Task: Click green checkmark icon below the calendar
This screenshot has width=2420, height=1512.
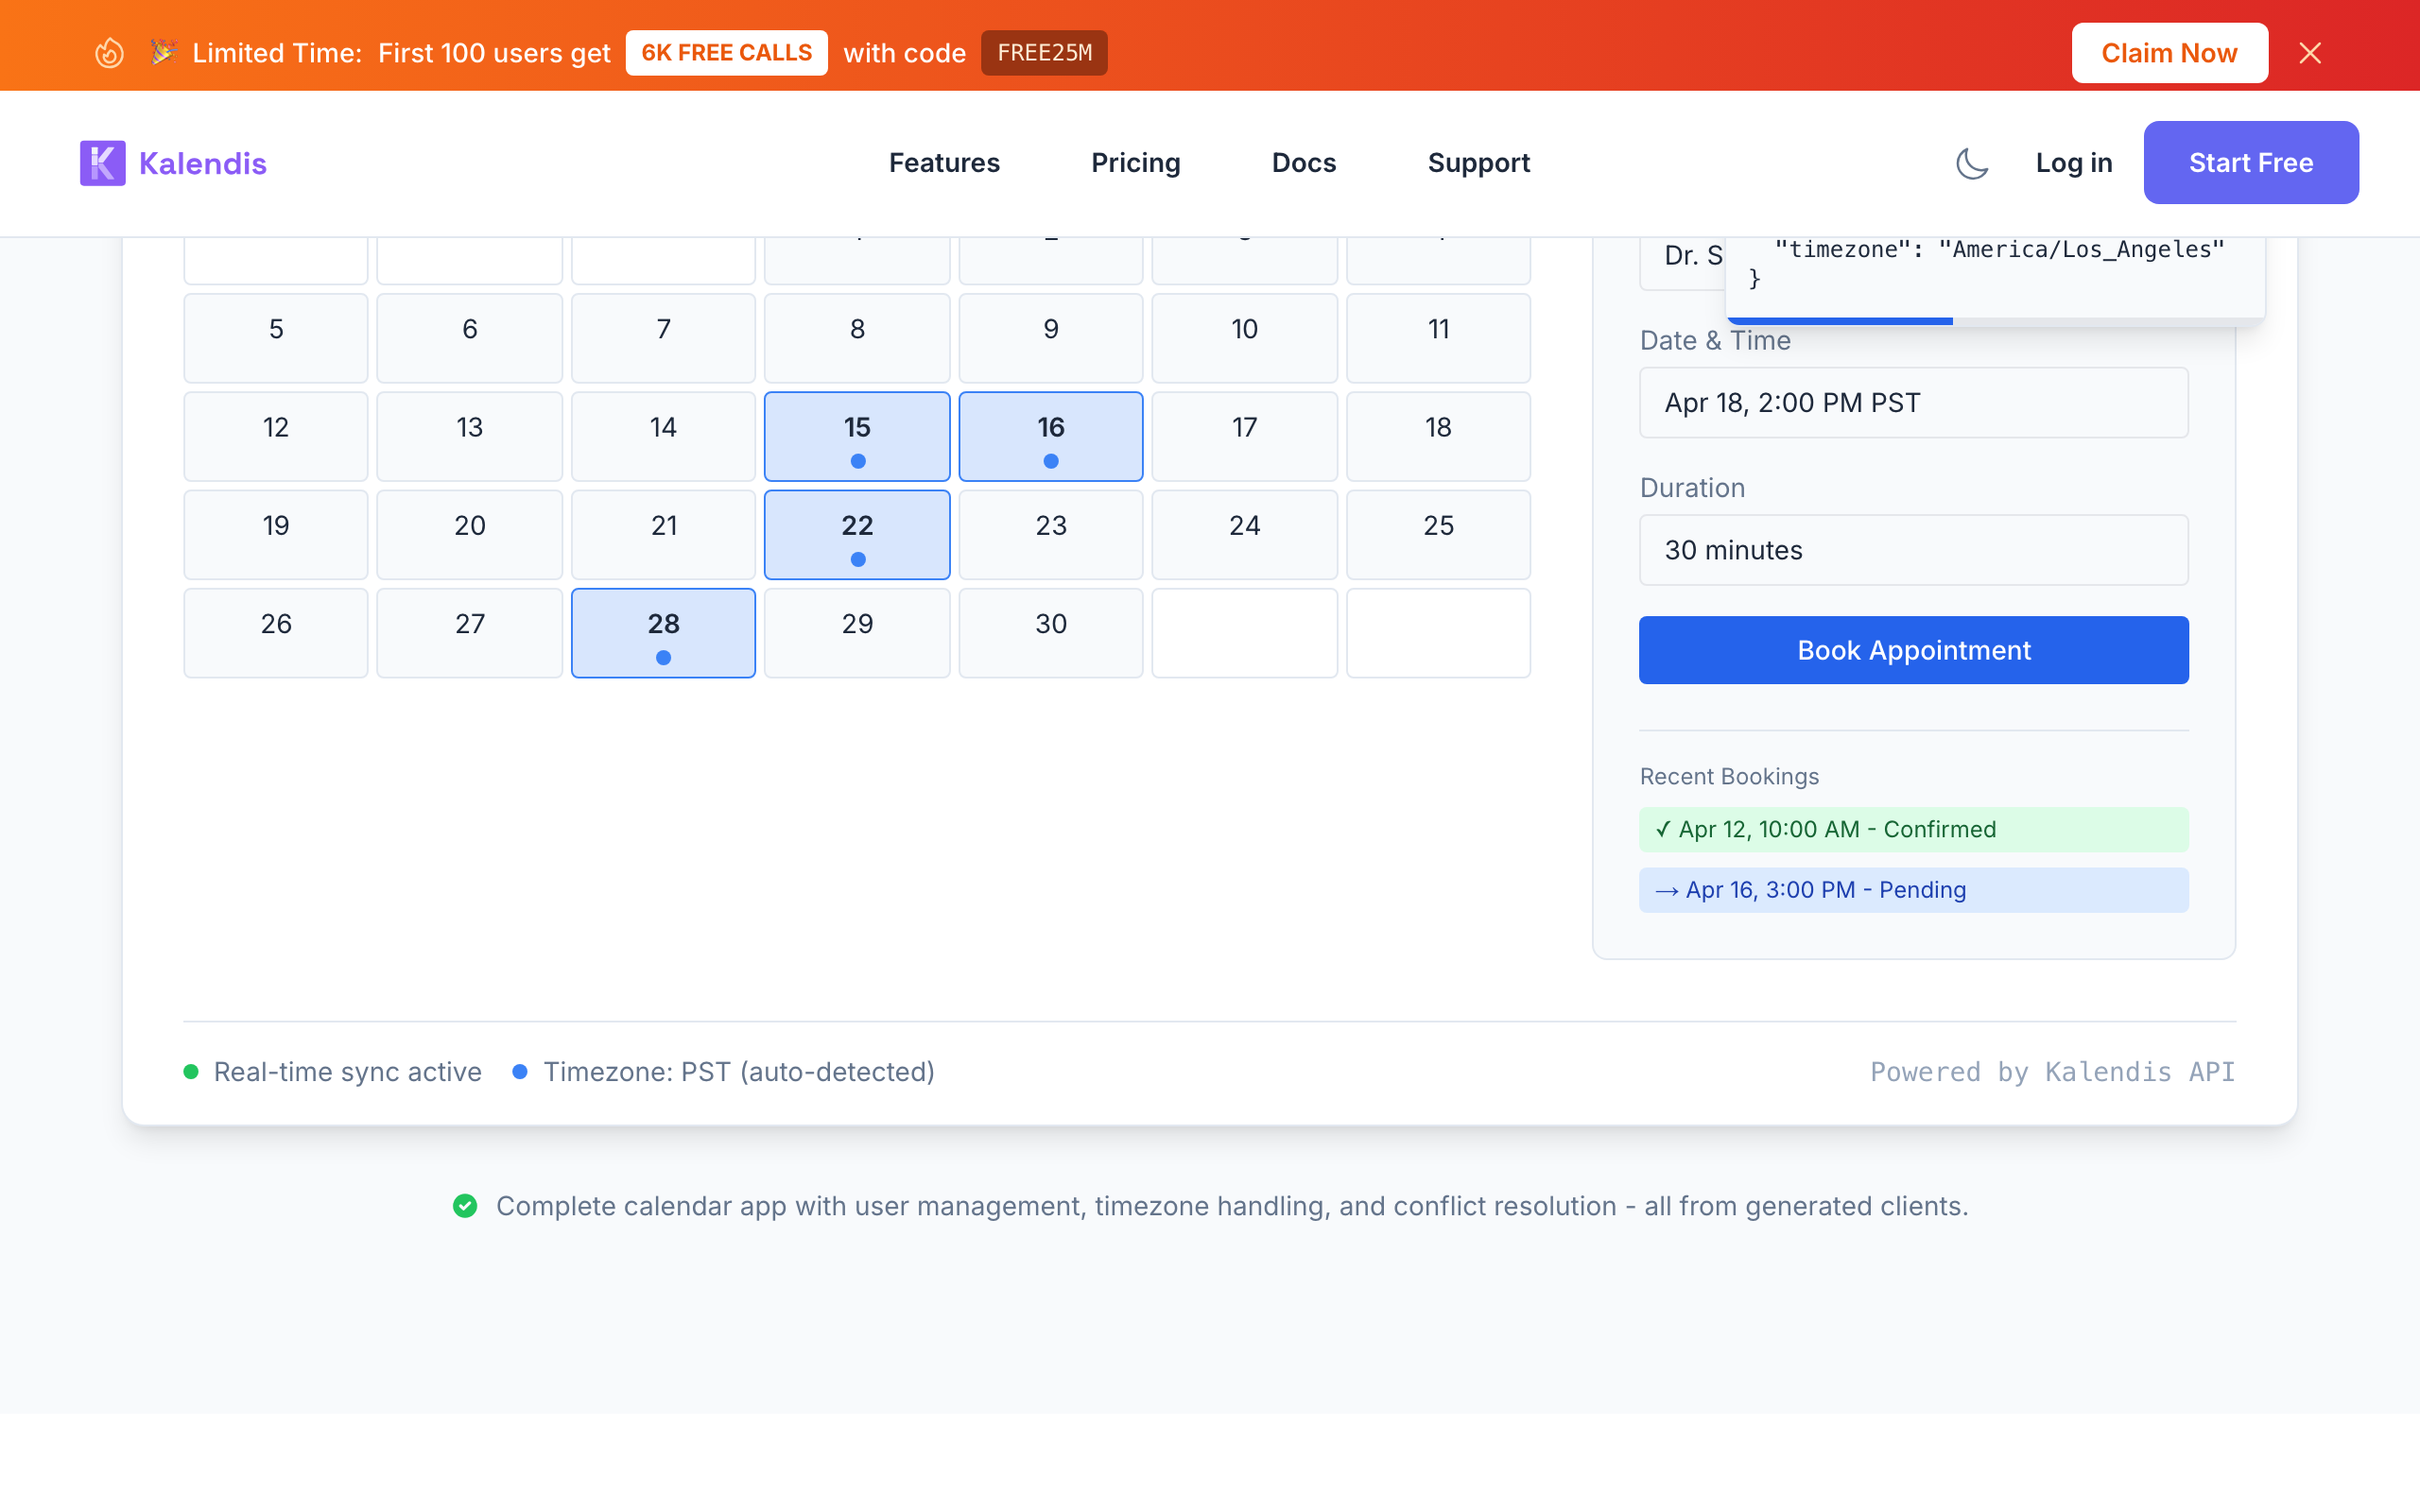Action: point(465,1206)
